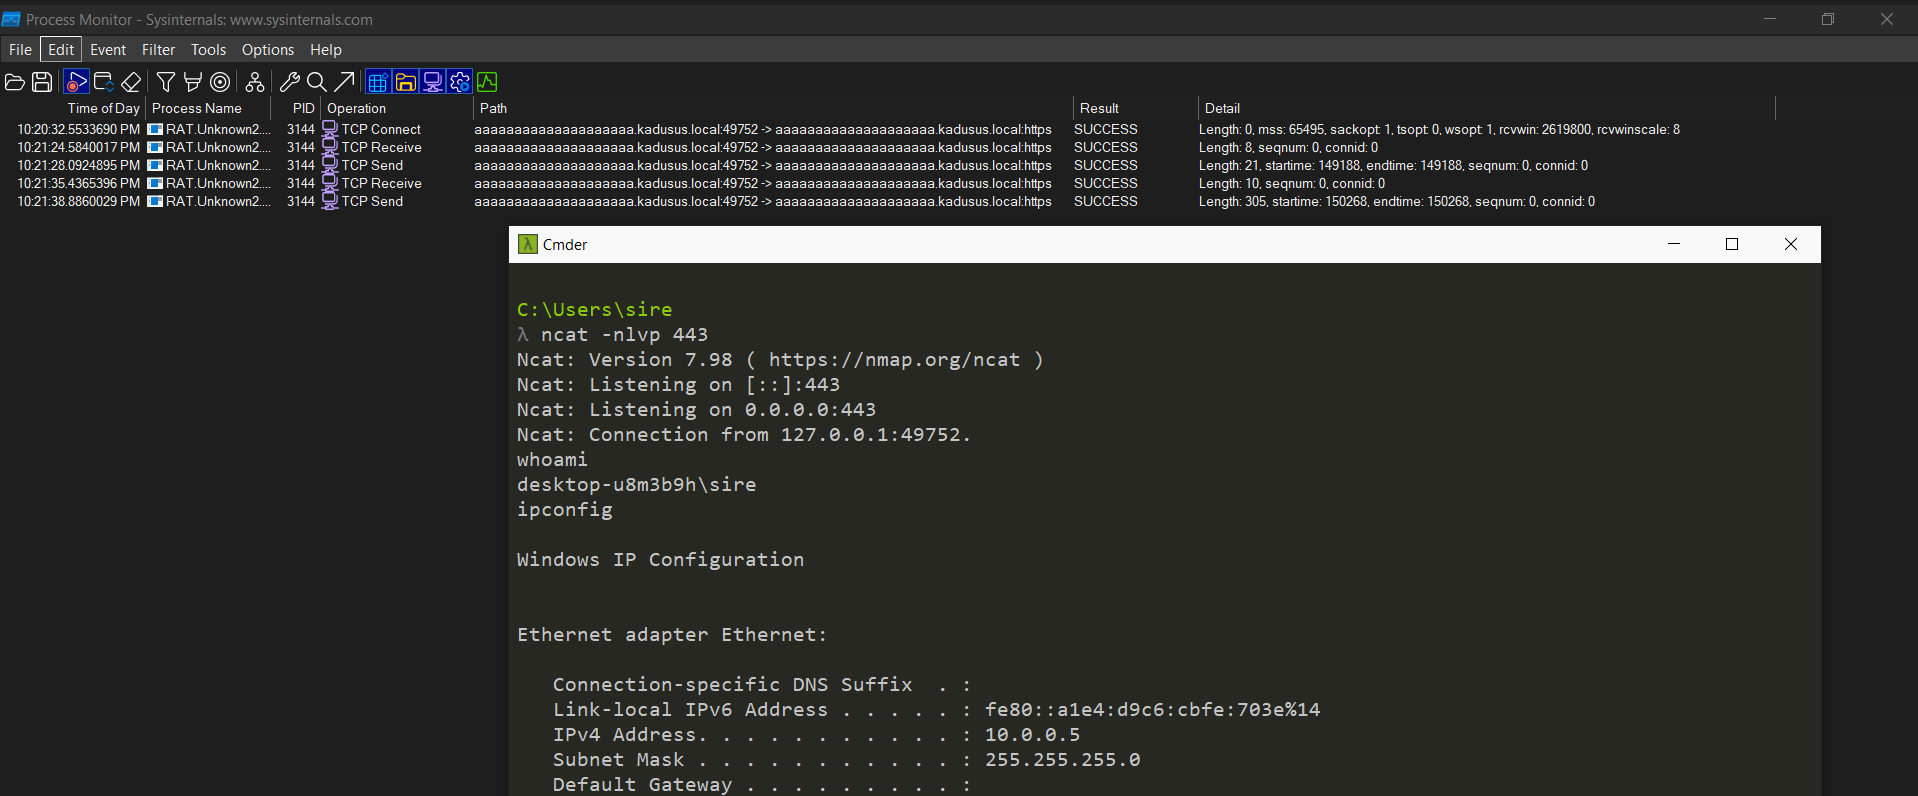Maximize the Cmder window

[1732, 244]
